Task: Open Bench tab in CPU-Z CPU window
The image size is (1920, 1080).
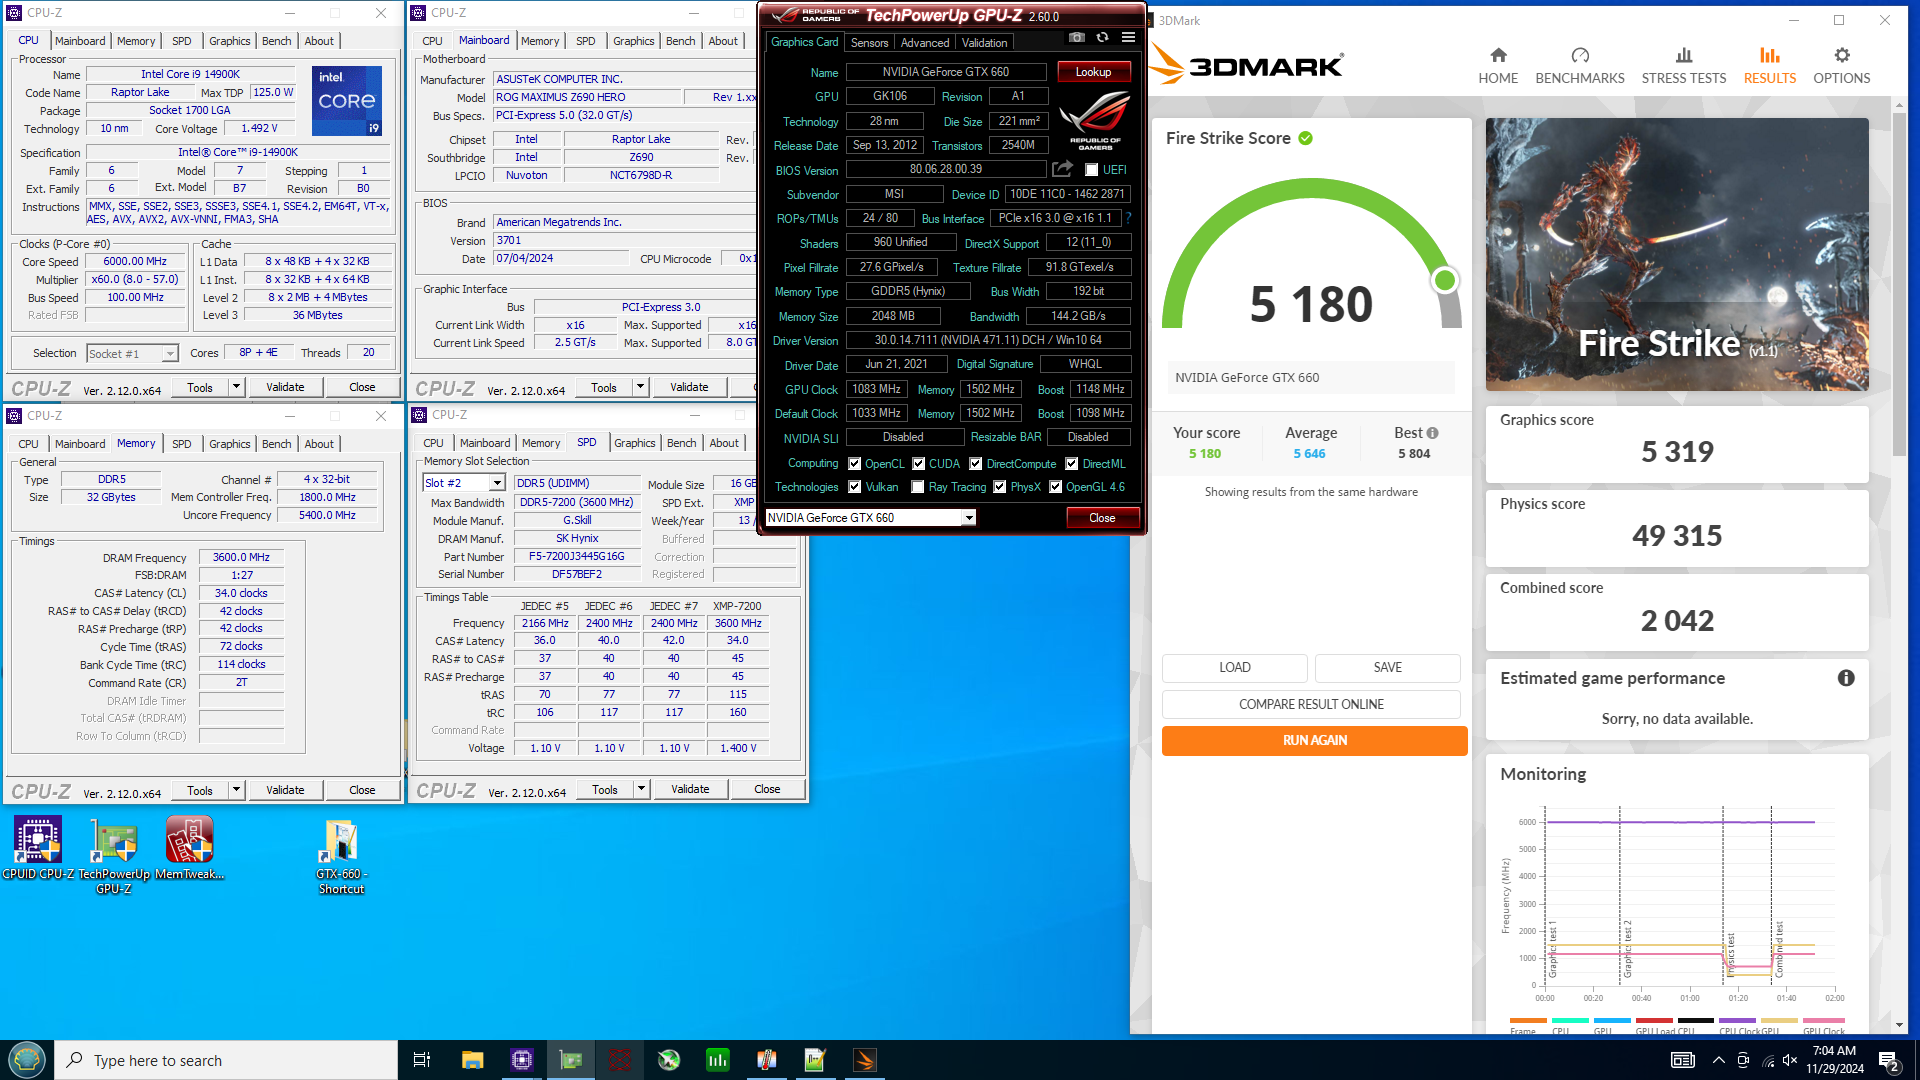Action: [x=277, y=41]
